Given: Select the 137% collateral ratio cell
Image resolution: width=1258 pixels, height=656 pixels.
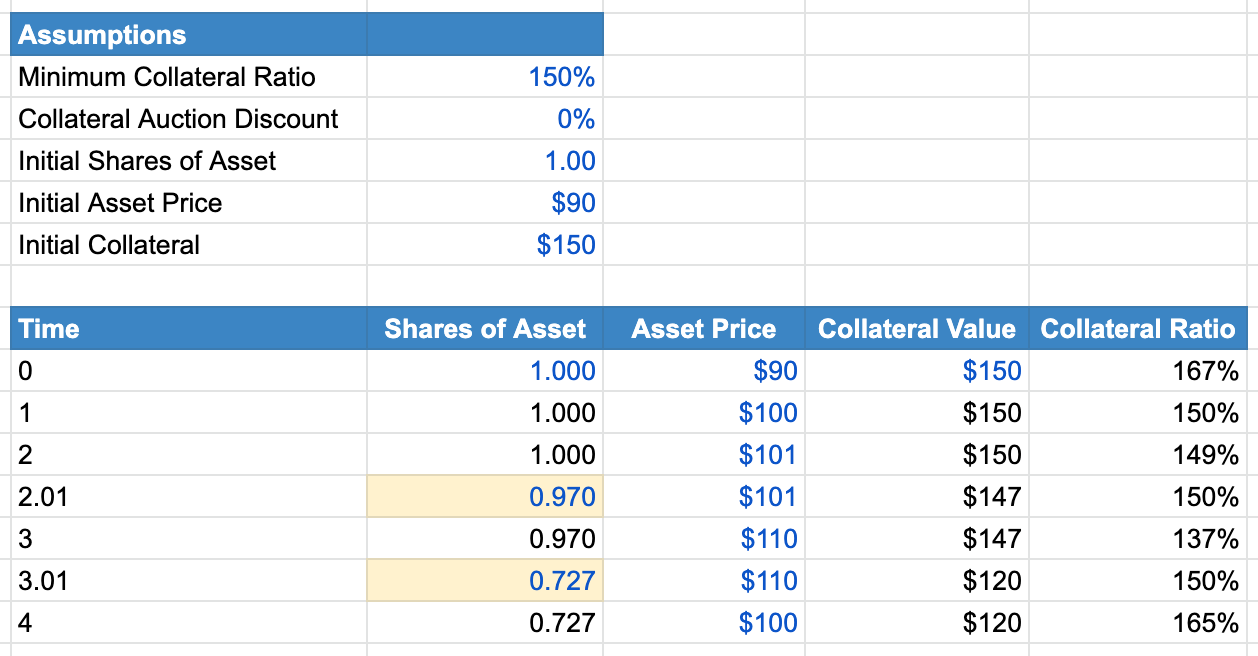Looking at the screenshot, I should (1138, 539).
